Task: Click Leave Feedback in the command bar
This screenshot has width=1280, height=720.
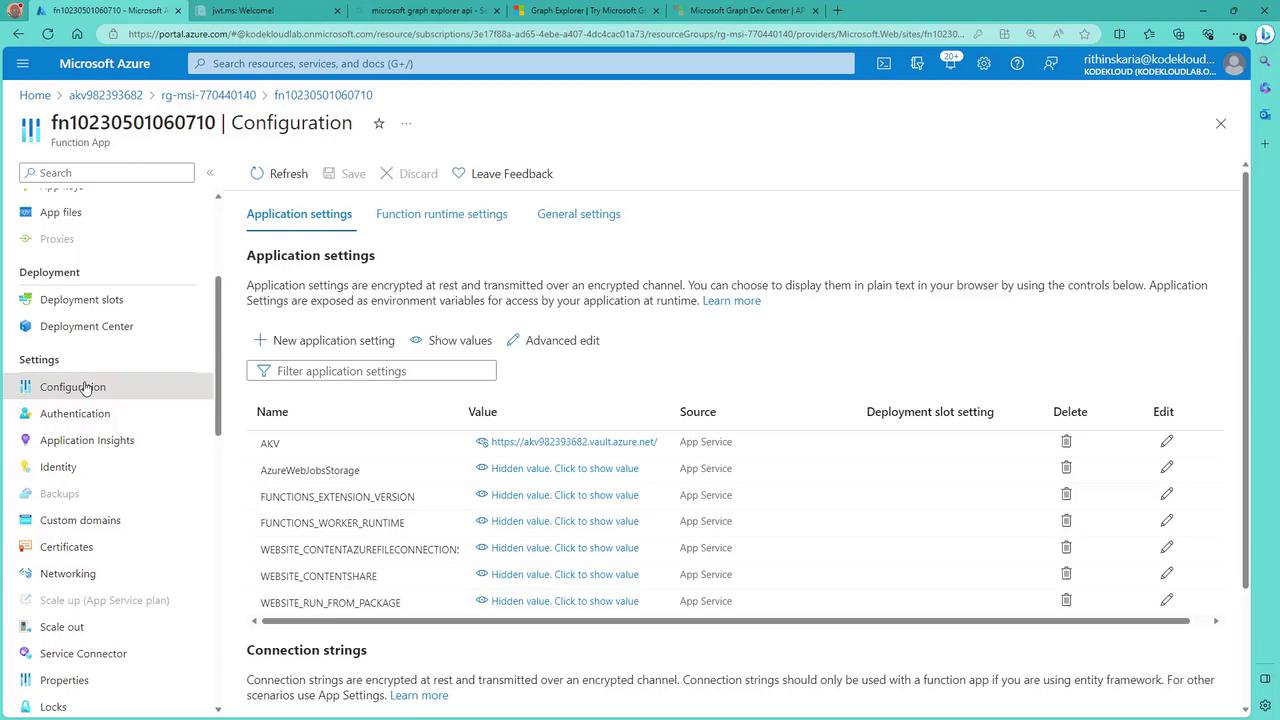Action: point(502,174)
